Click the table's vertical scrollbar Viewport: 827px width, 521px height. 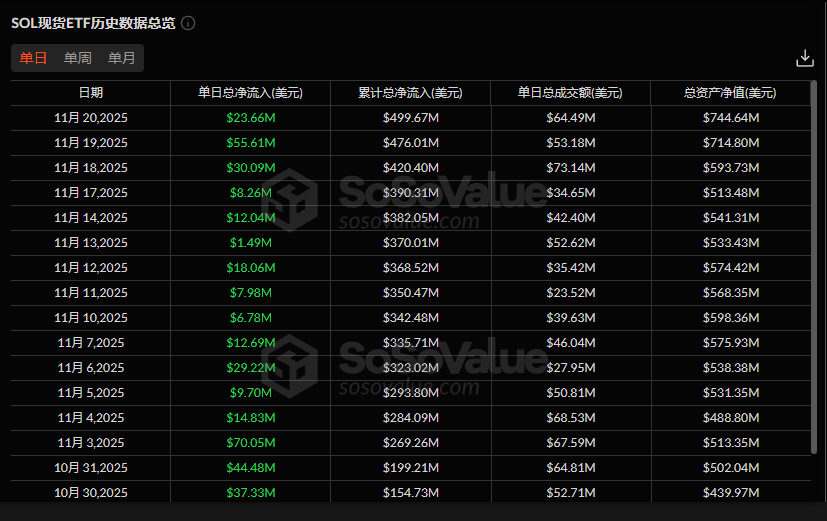pyautogui.click(x=814, y=267)
